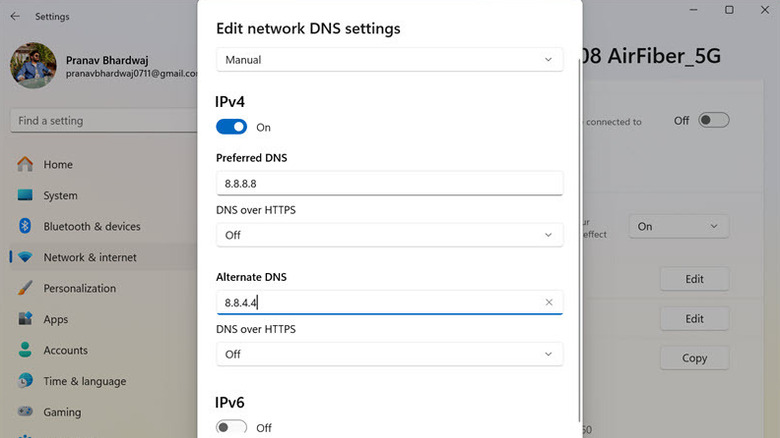Click the System monitor icon
The width and height of the screenshot is (780, 438).
(25, 196)
